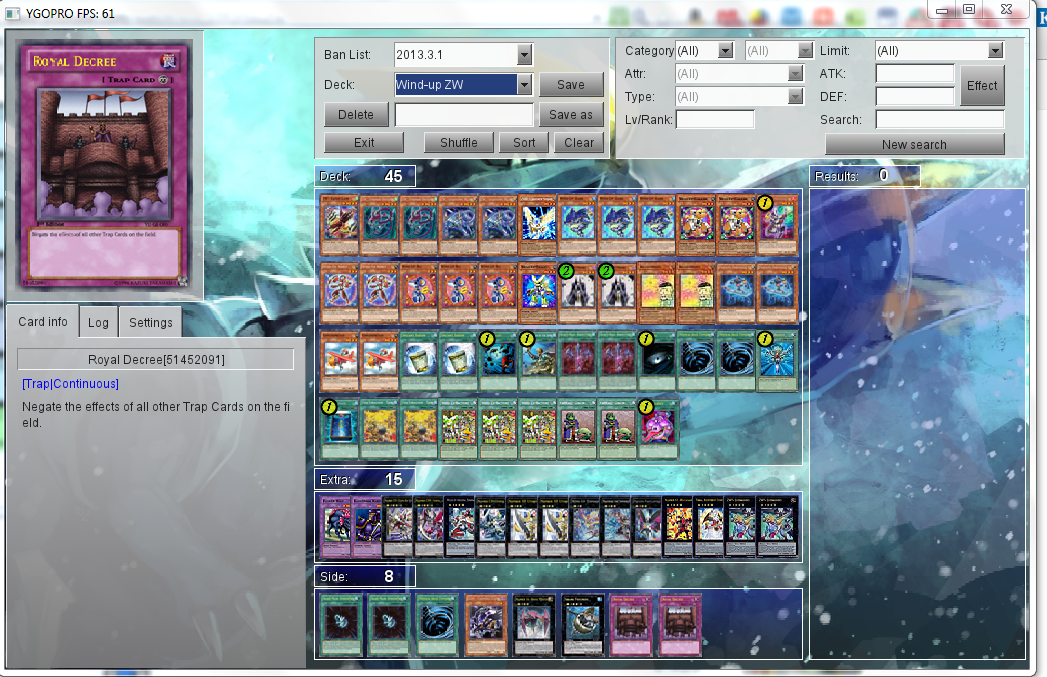
Task: Click the [Trap|Continuous] type text
Action: [70, 384]
